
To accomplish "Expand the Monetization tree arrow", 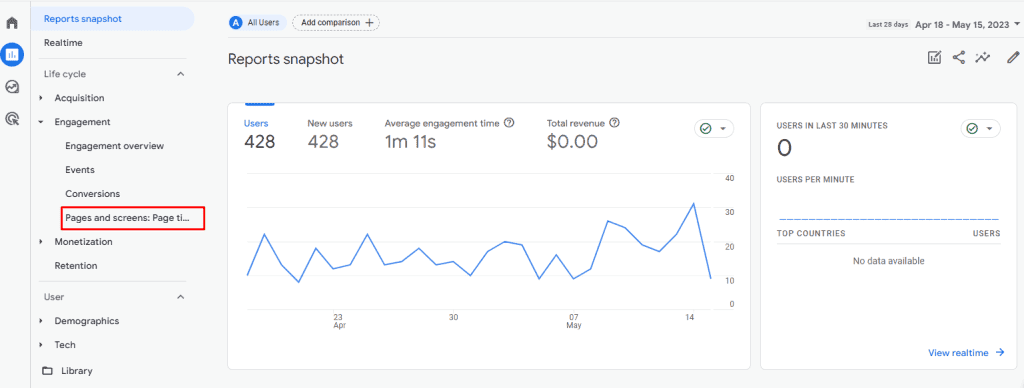I will pyautogui.click(x=41, y=242).
